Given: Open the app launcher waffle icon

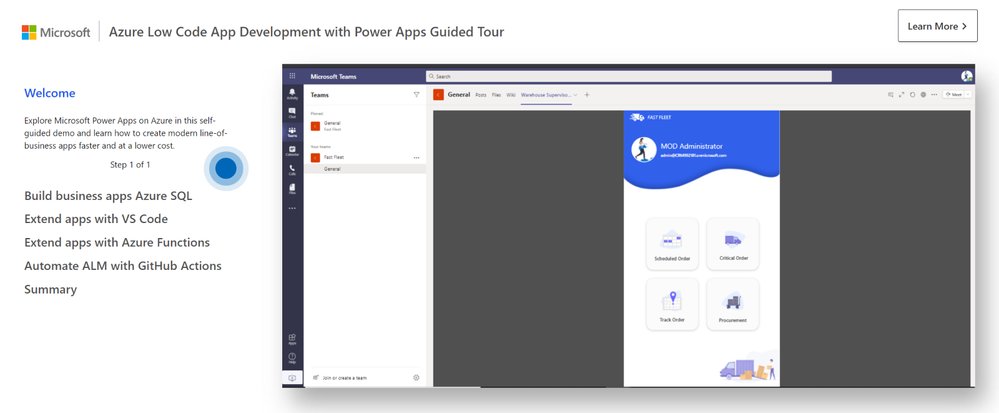Looking at the screenshot, I should [x=292, y=76].
